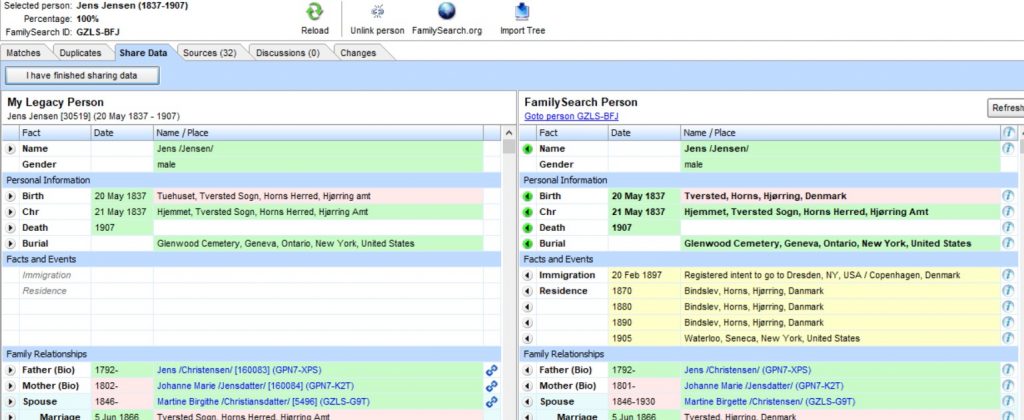Click info icon on FamilySearch Spouse row

click(x=1008, y=402)
